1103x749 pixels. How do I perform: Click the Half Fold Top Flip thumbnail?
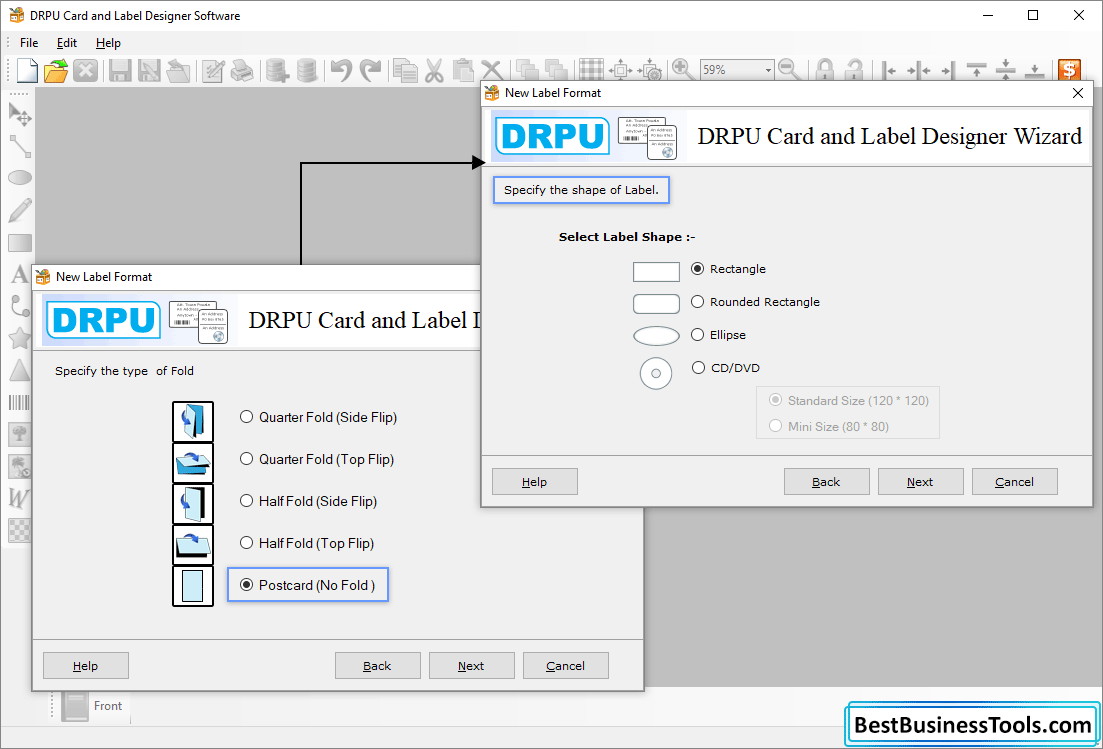[x=193, y=544]
